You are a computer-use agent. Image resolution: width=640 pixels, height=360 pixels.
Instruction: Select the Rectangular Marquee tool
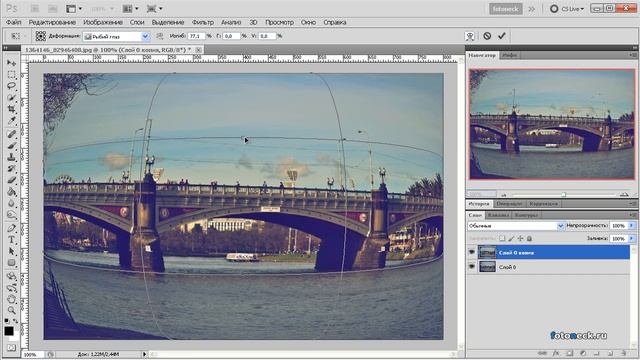coord(11,75)
